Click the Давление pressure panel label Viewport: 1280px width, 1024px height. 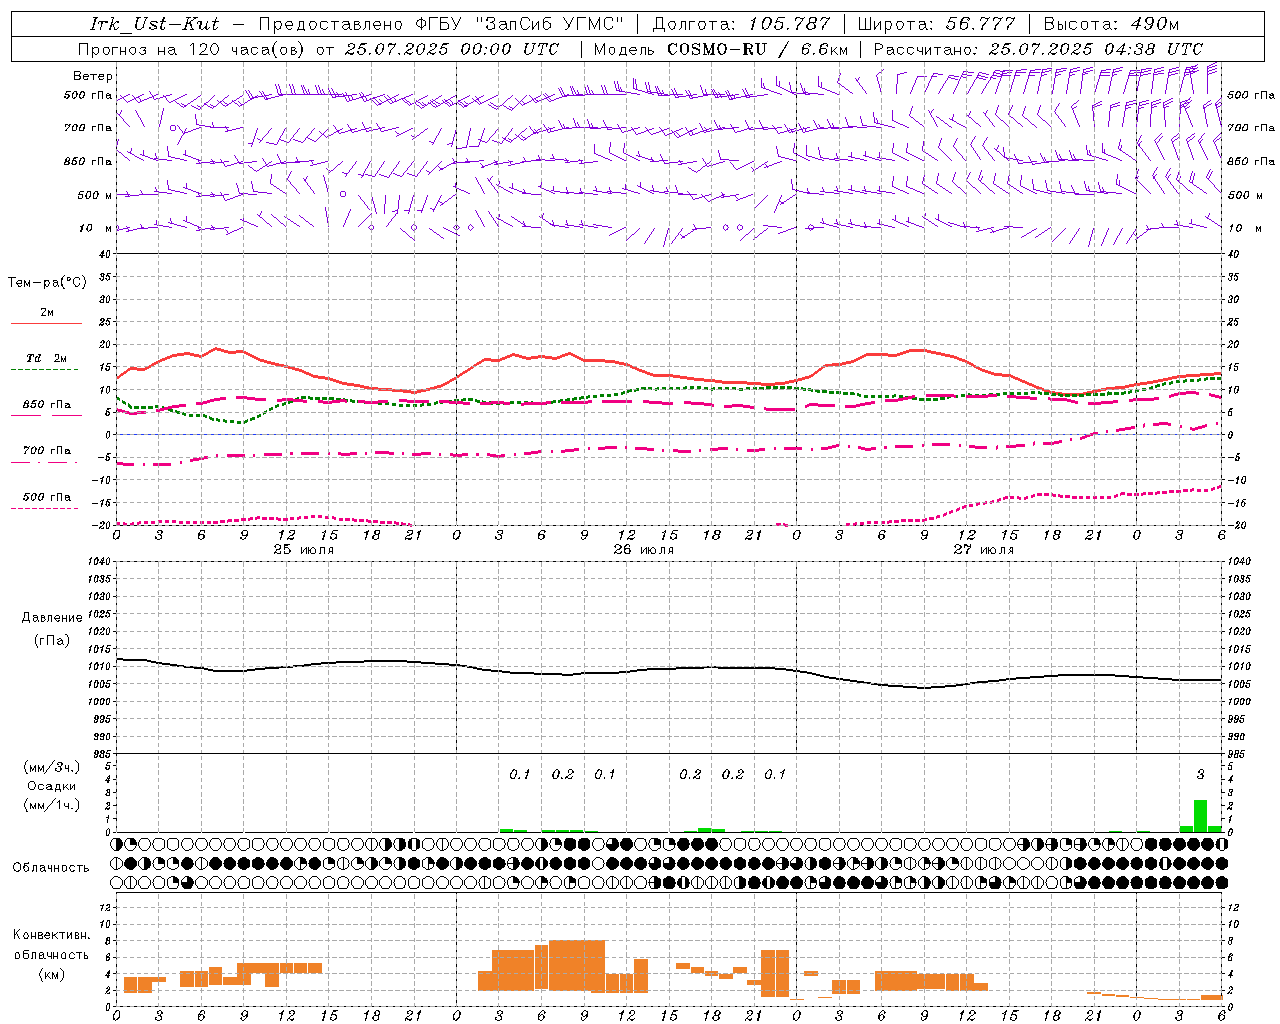pyautogui.click(x=52, y=618)
